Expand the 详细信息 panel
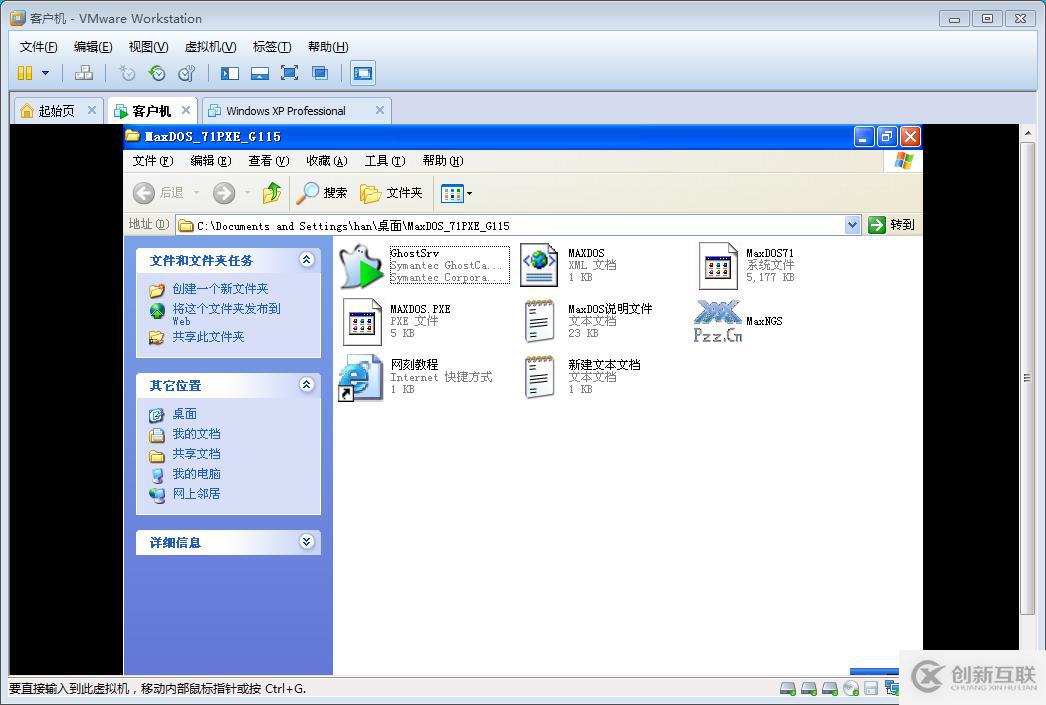Image resolution: width=1046 pixels, height=705 pixels. pyautogui.click(x=306, y=542)
